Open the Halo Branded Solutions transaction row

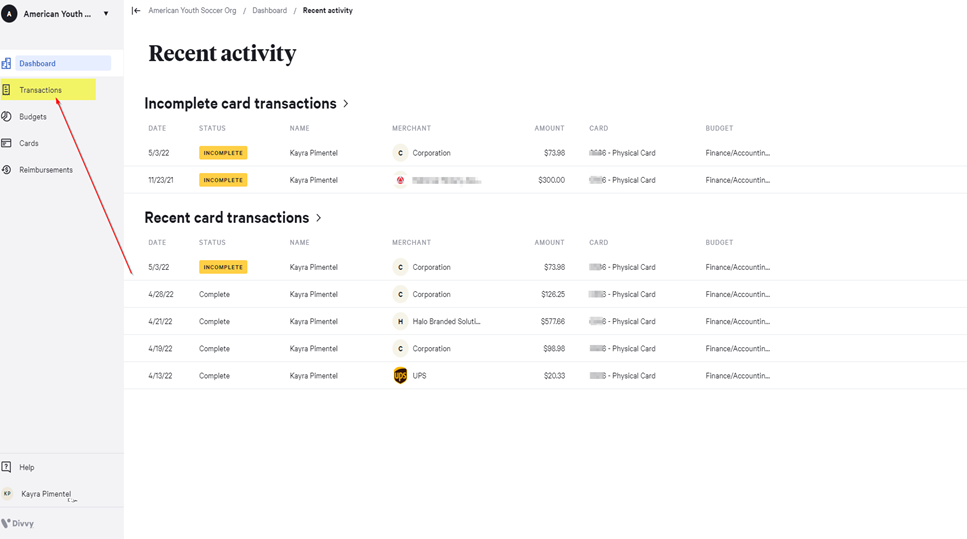click(446, 322)
